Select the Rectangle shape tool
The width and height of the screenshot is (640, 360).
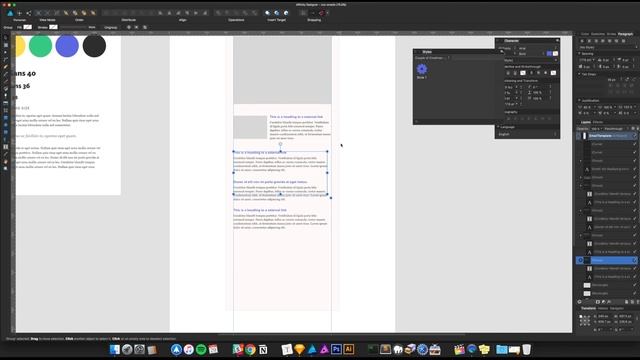click(x=5, y=118)
